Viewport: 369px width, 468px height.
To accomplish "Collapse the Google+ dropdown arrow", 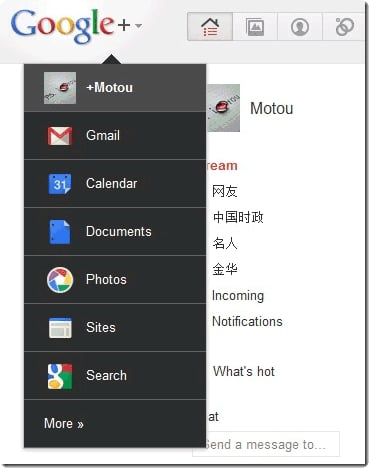I will coord(139,25).
